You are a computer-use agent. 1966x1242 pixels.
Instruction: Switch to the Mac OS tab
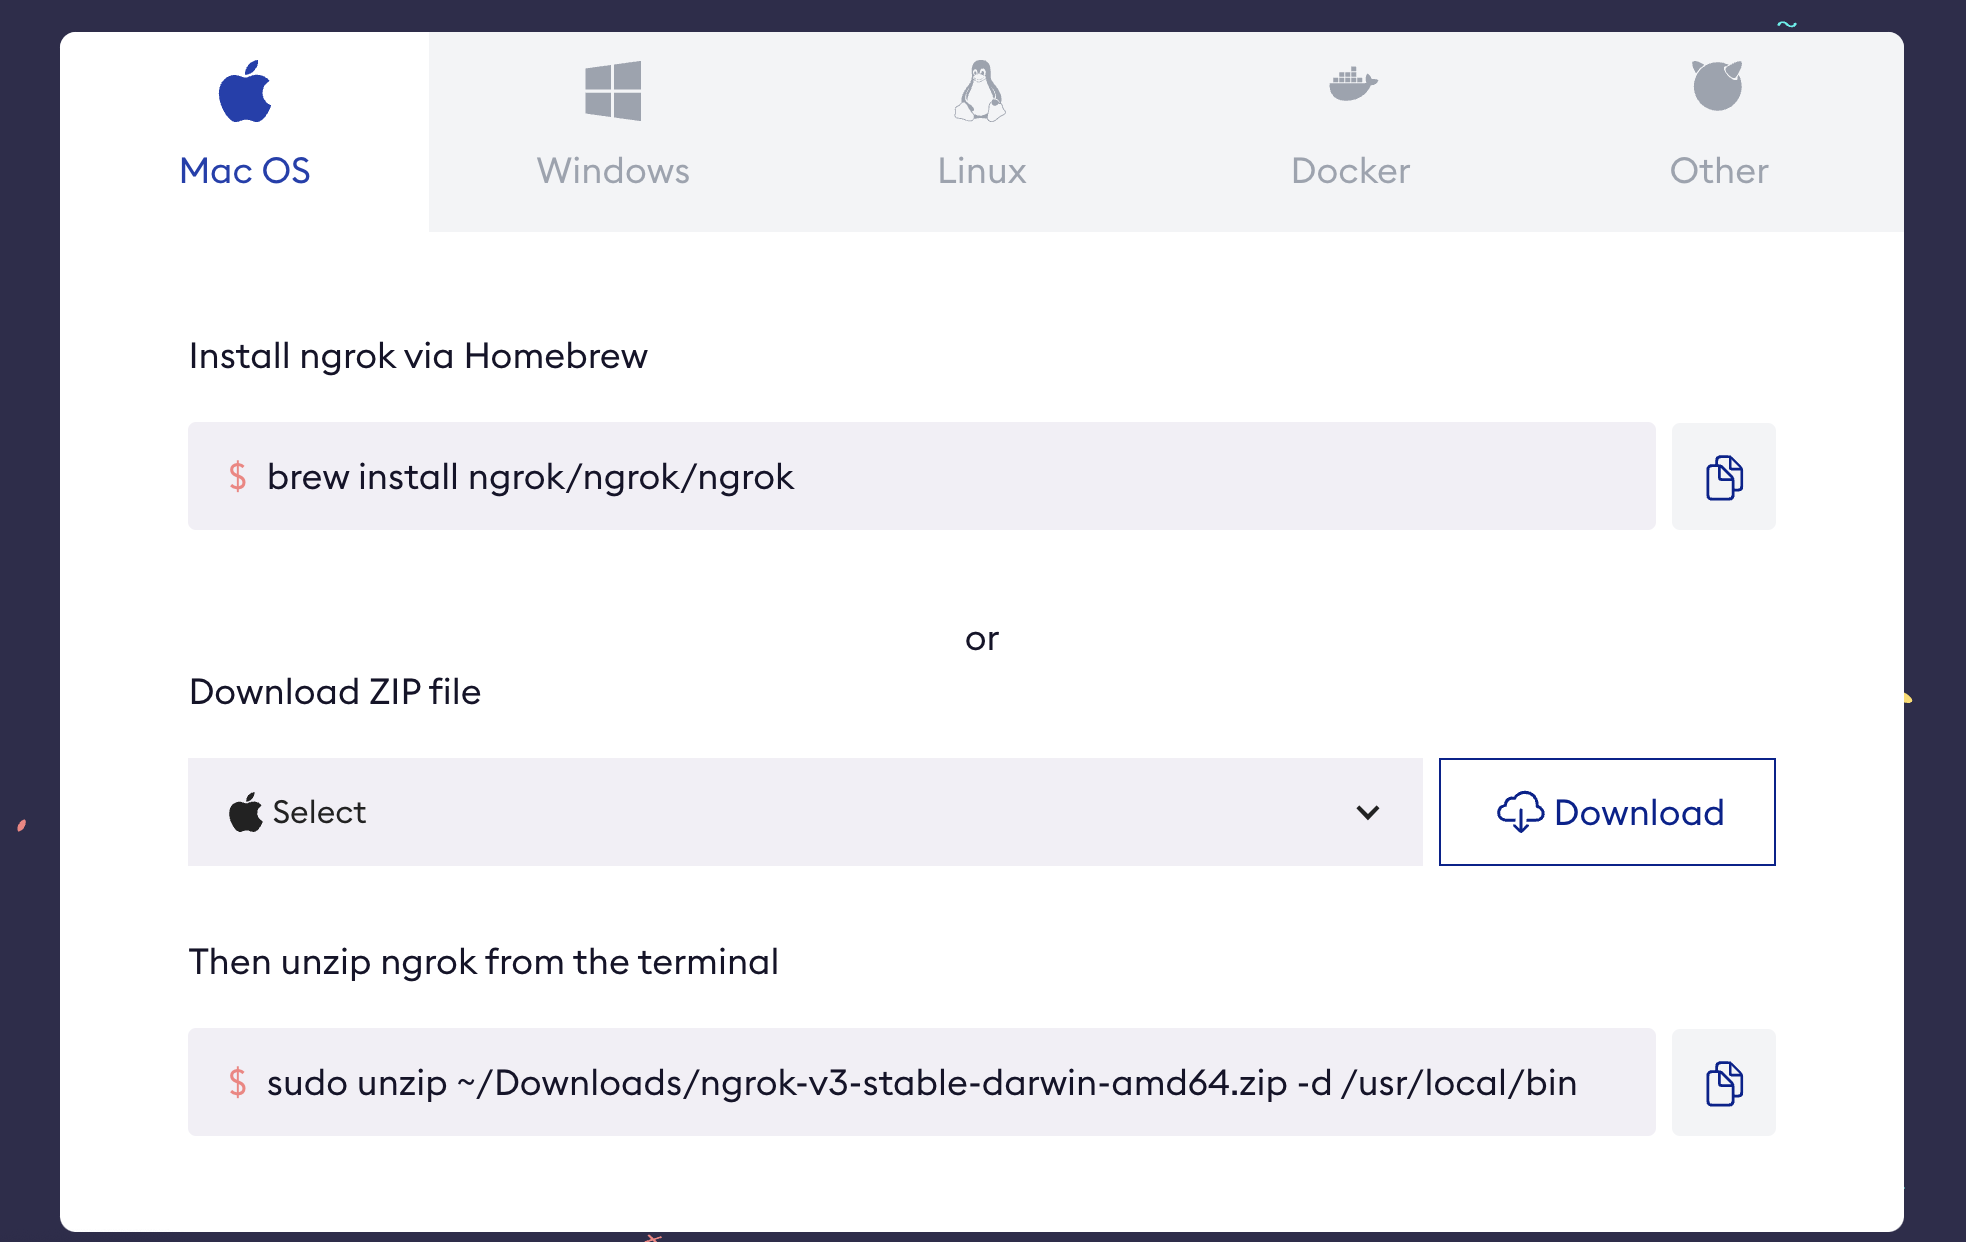245,171
